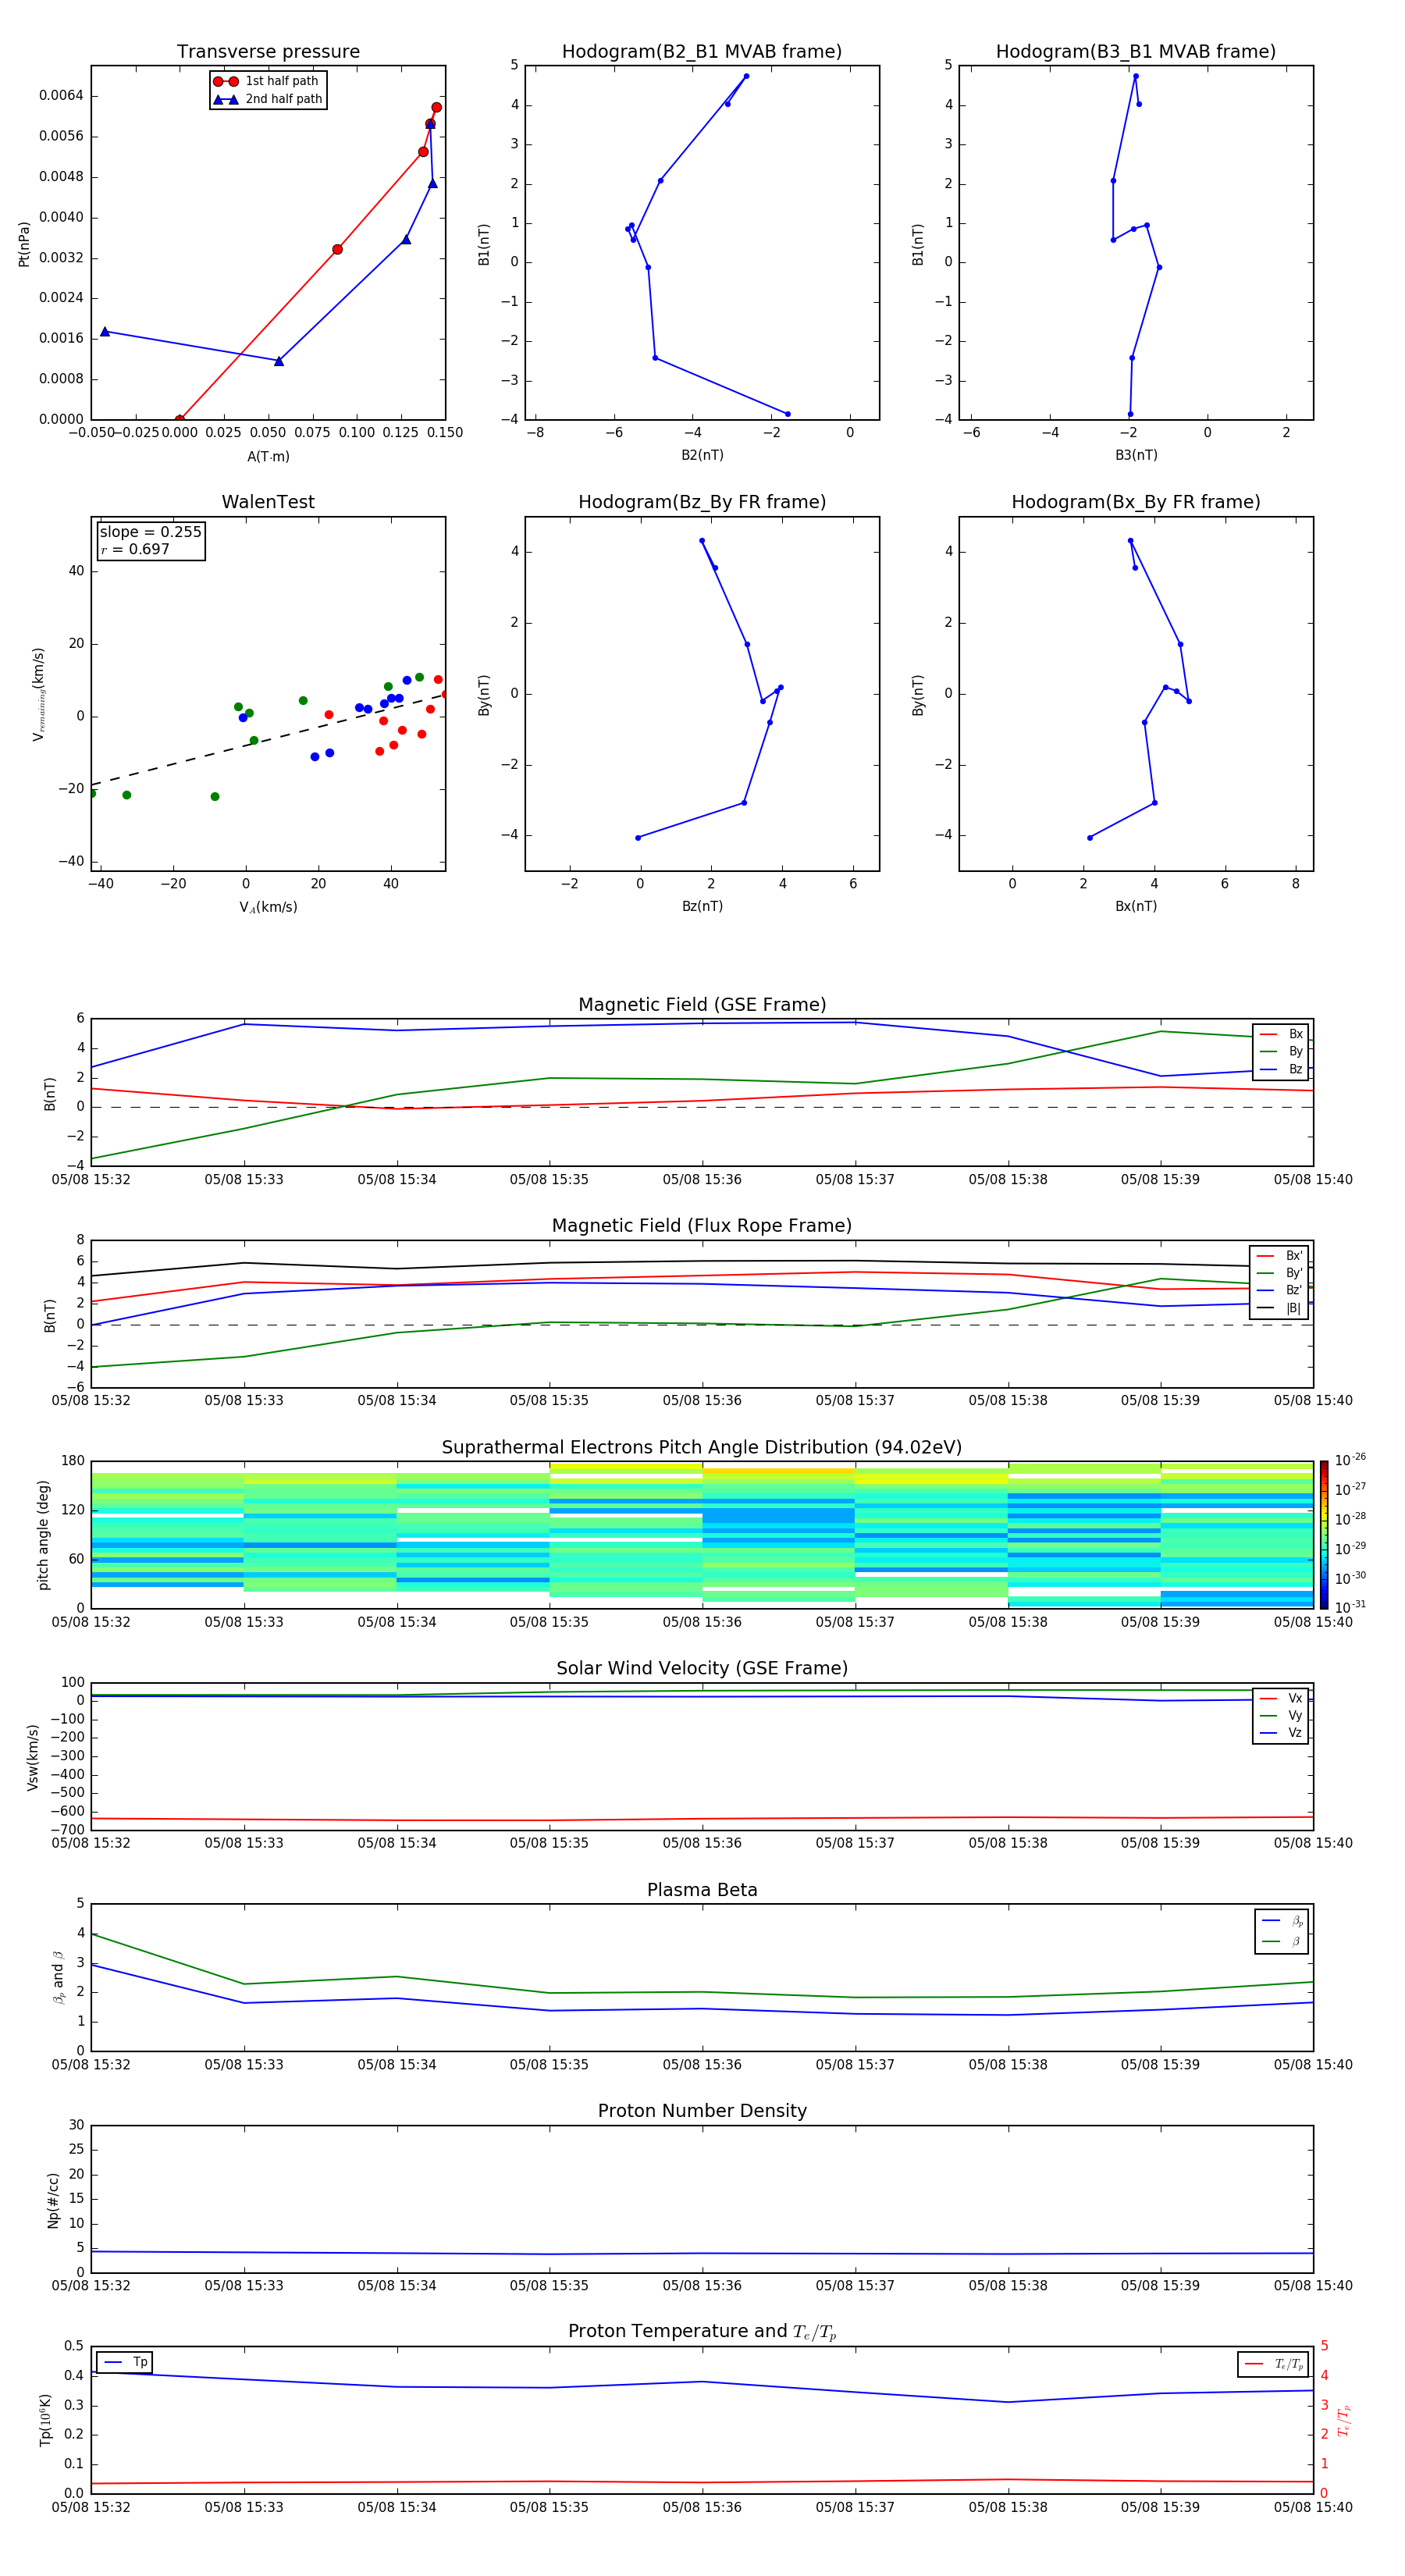
Task: Click the 'Magnetic Field (Flux Rope Frame)' title
Action: pyautogui.click(x=702, y=1226)
